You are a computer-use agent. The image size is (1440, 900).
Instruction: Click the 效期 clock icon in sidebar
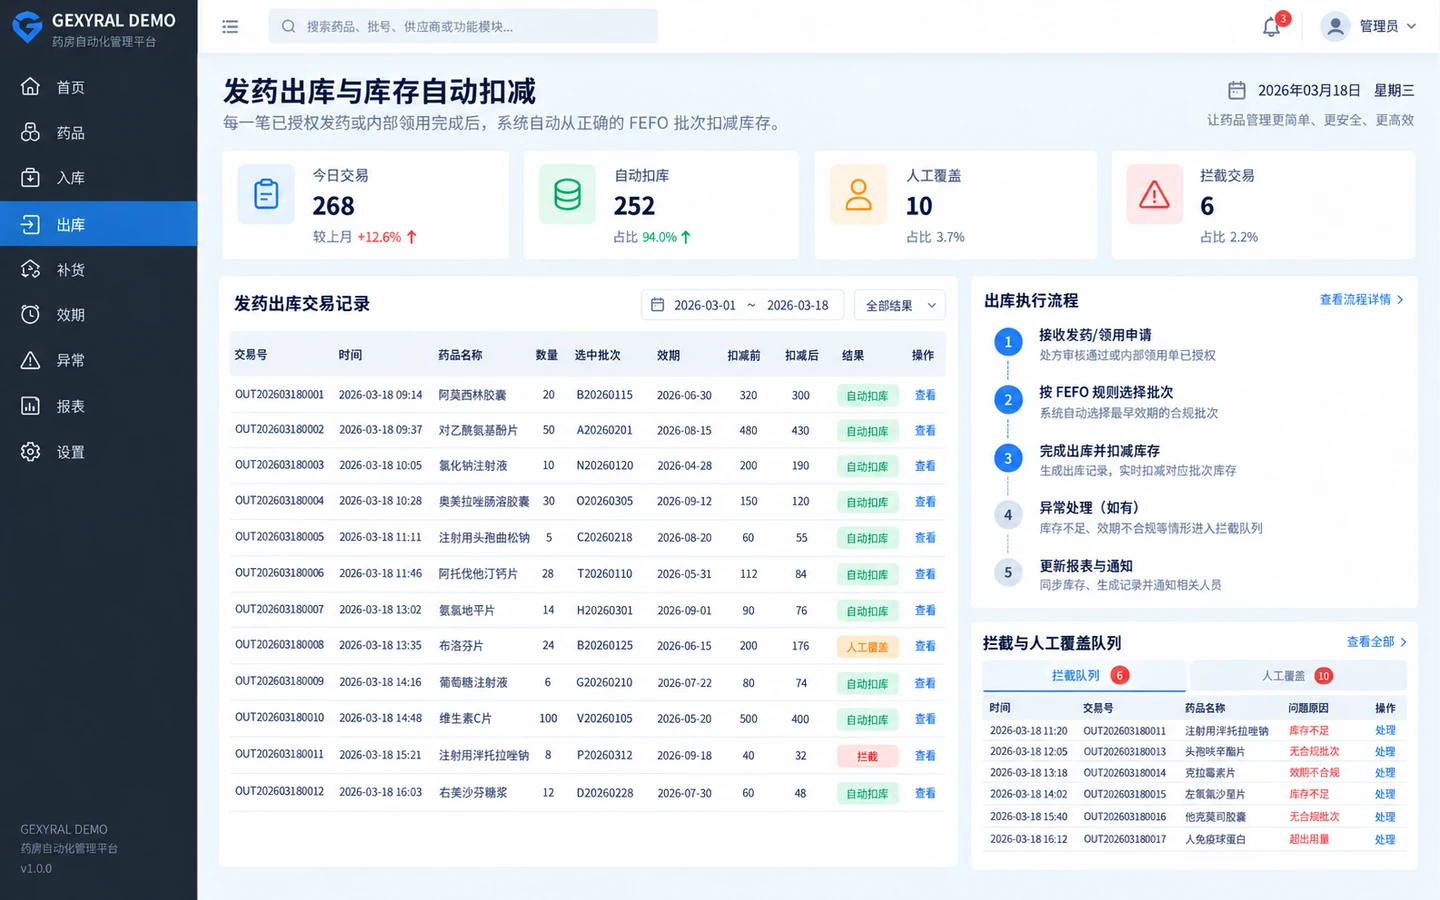click(x=31, y=314)
